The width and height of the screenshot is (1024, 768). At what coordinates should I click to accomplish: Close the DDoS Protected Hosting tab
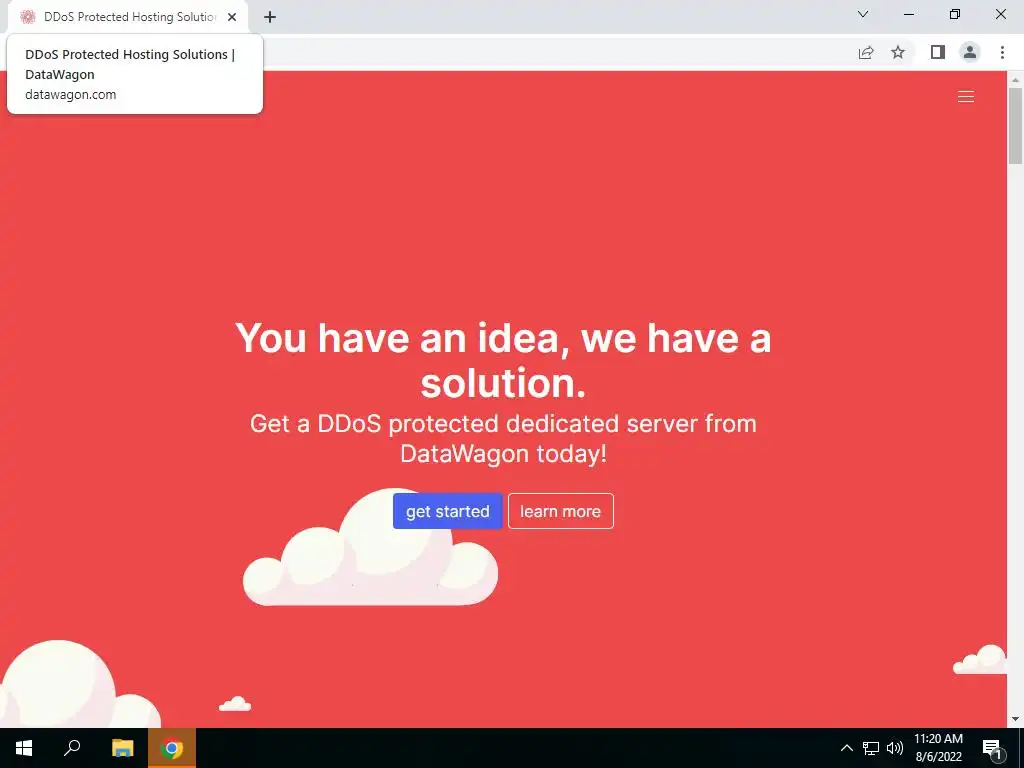(x=232, y=17)
